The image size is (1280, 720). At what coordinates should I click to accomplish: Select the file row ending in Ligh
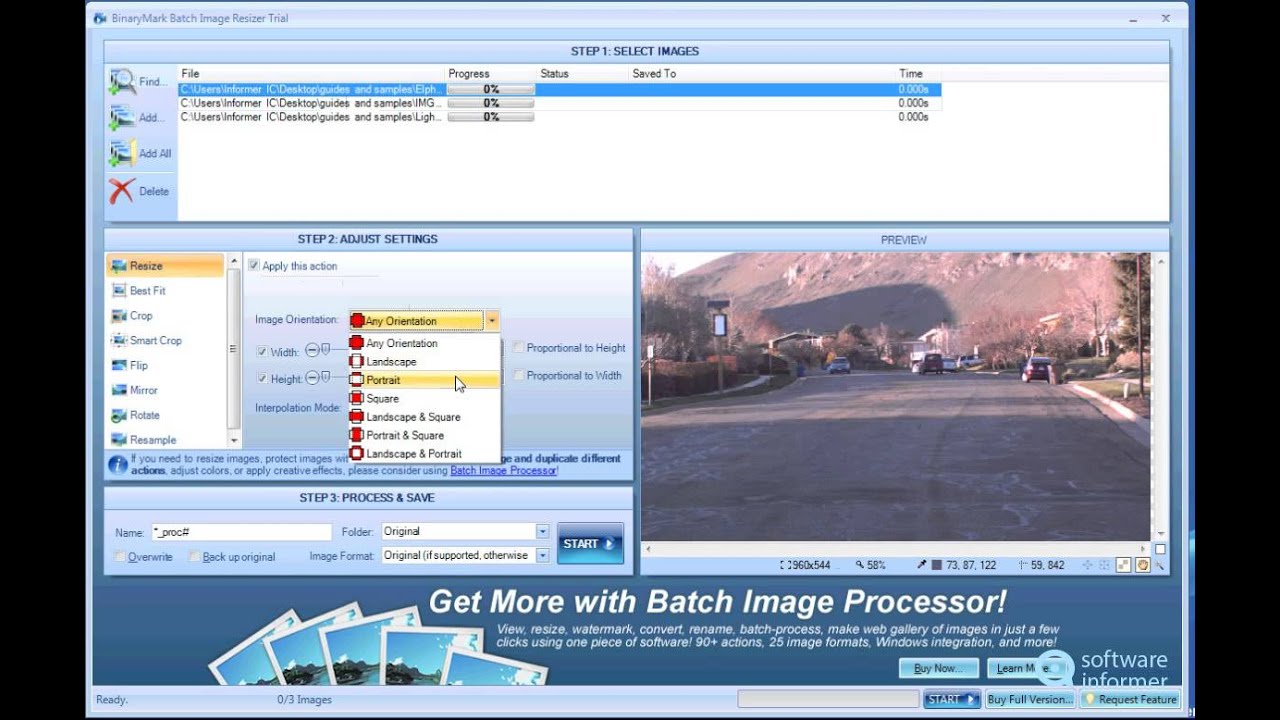pos(559,117)
